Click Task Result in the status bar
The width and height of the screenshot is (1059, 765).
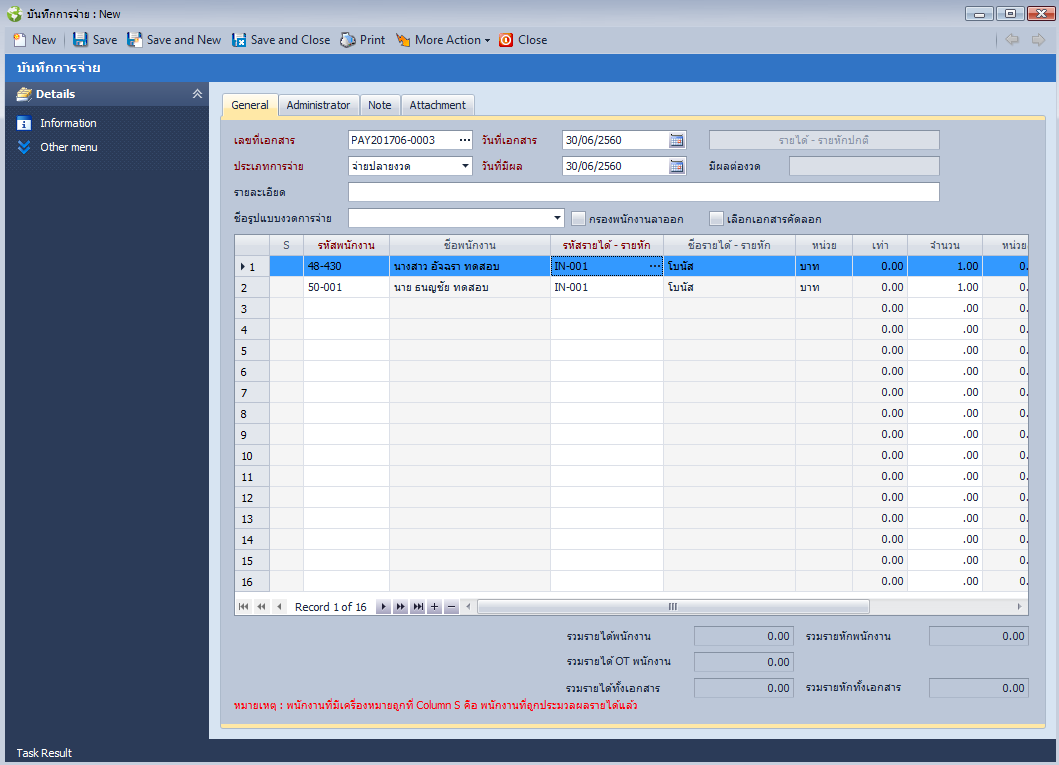click(x=44, y=753)
